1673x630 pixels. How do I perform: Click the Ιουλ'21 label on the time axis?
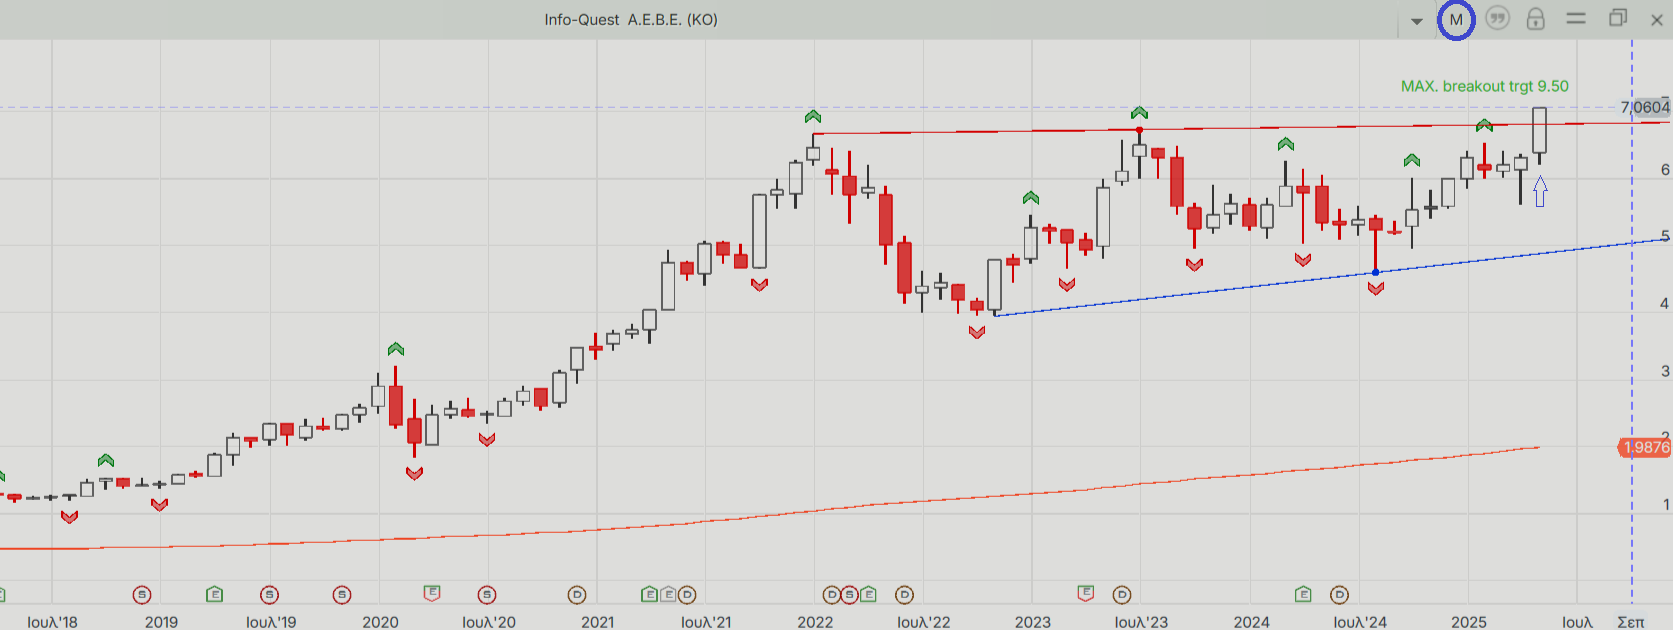pyautogui.click(x=706, y=622)
